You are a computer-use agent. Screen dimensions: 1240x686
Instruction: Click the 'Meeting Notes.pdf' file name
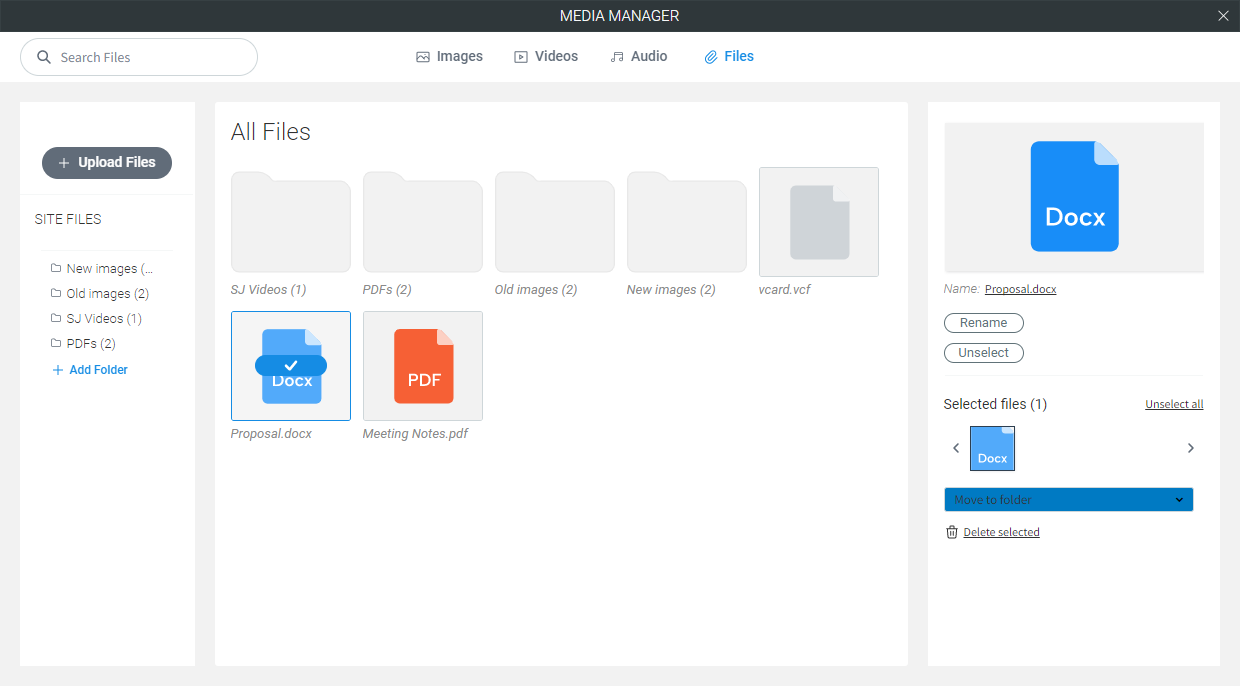pos(415,434)
